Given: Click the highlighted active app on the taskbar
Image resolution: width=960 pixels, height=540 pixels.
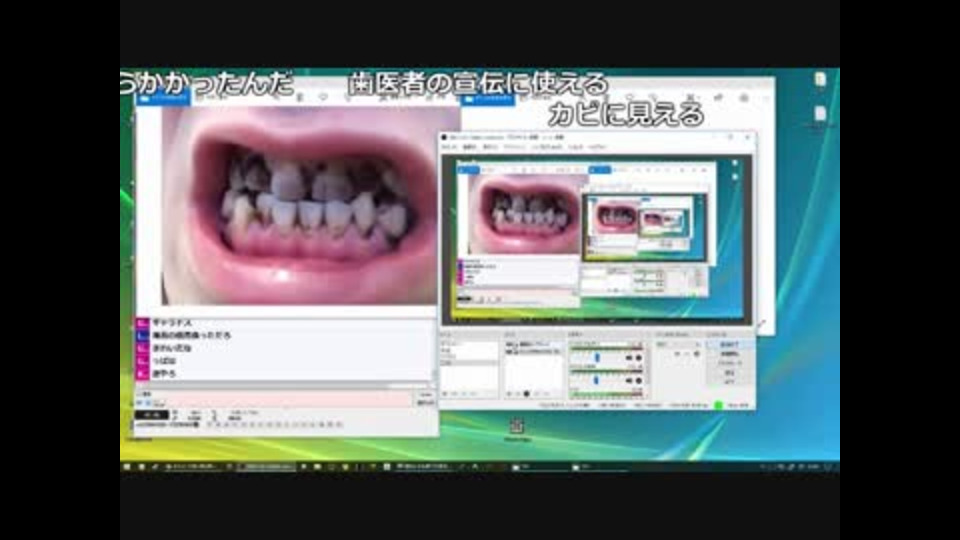Looking at the screenshot, I should [x=266, y=467].
